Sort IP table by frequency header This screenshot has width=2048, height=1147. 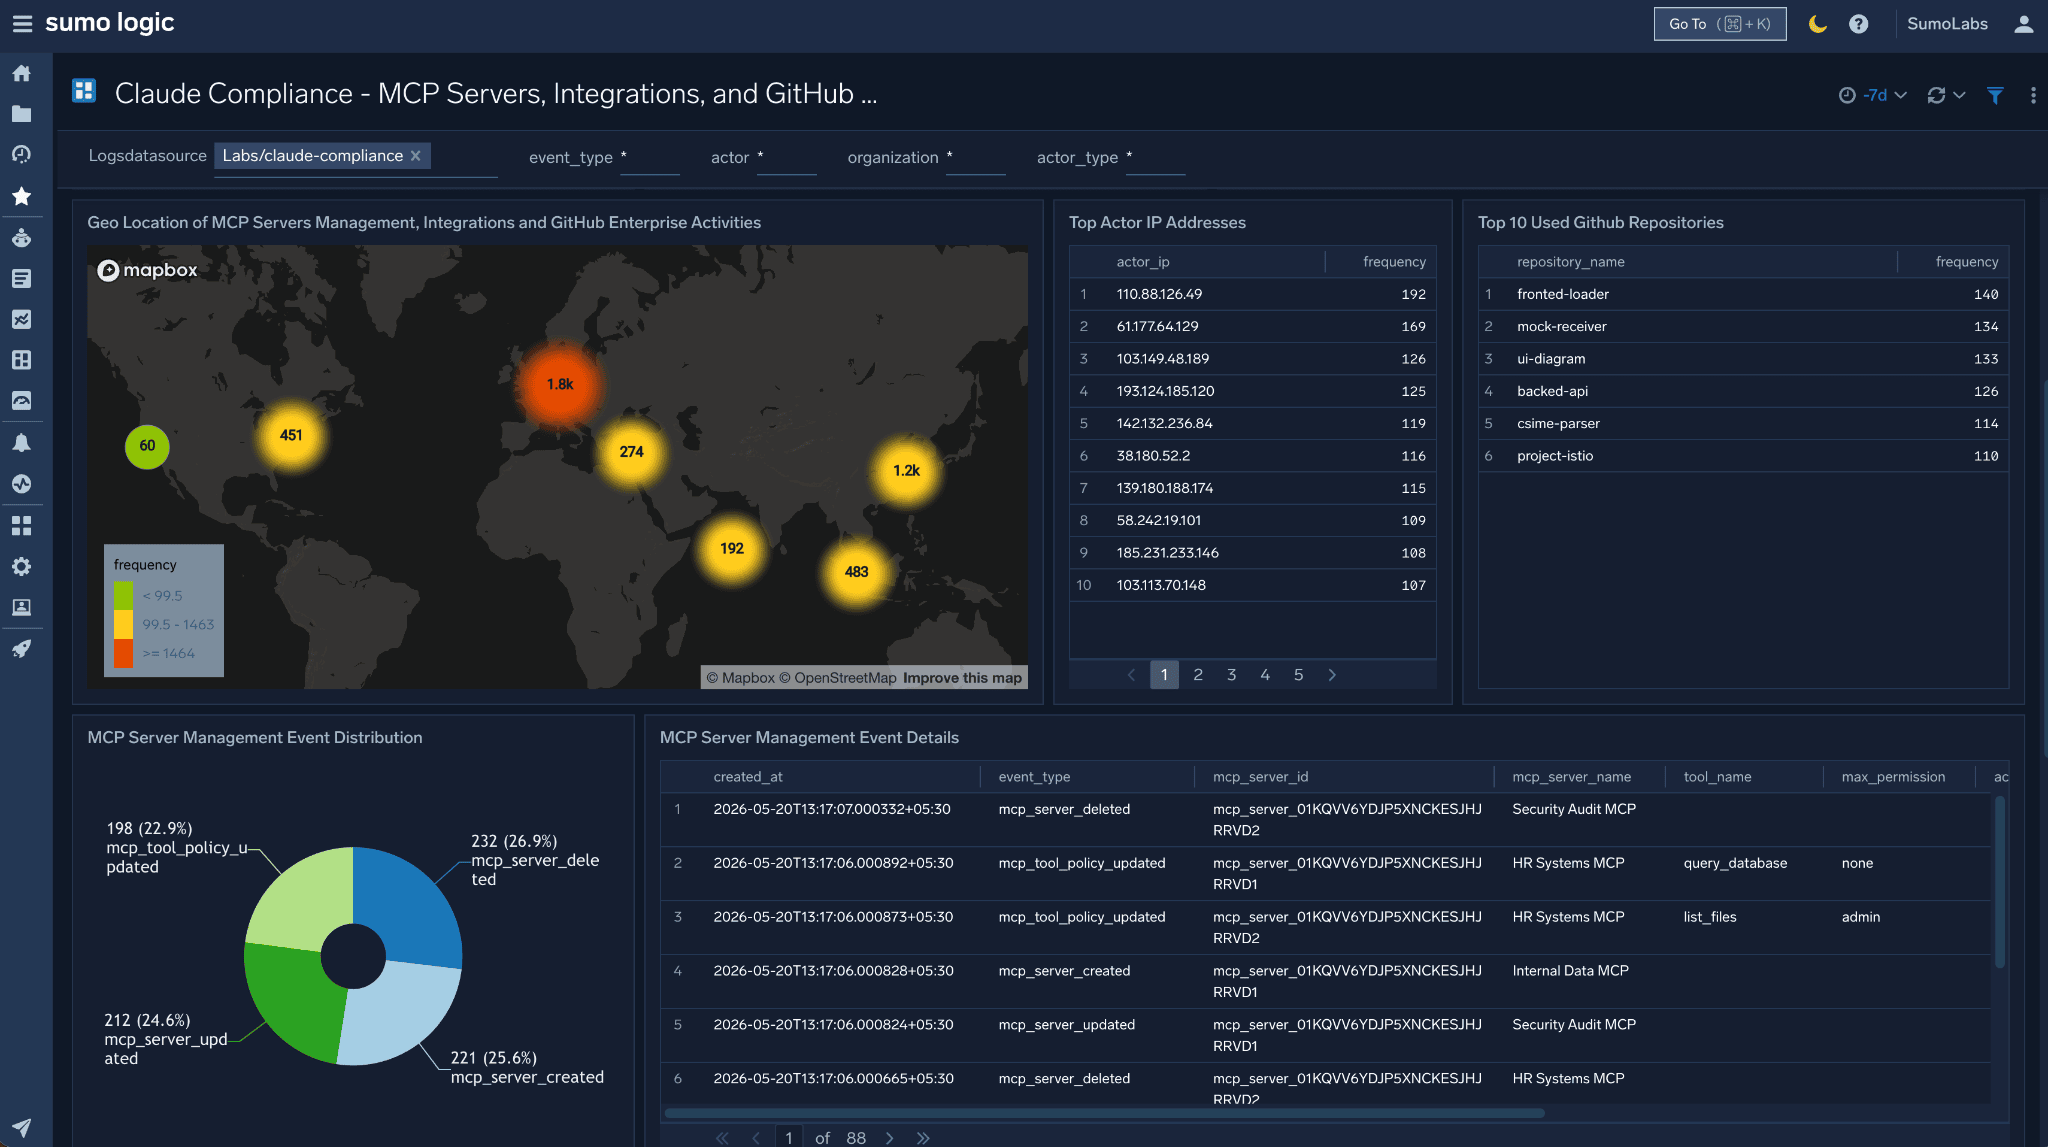tap(1394, 262)
